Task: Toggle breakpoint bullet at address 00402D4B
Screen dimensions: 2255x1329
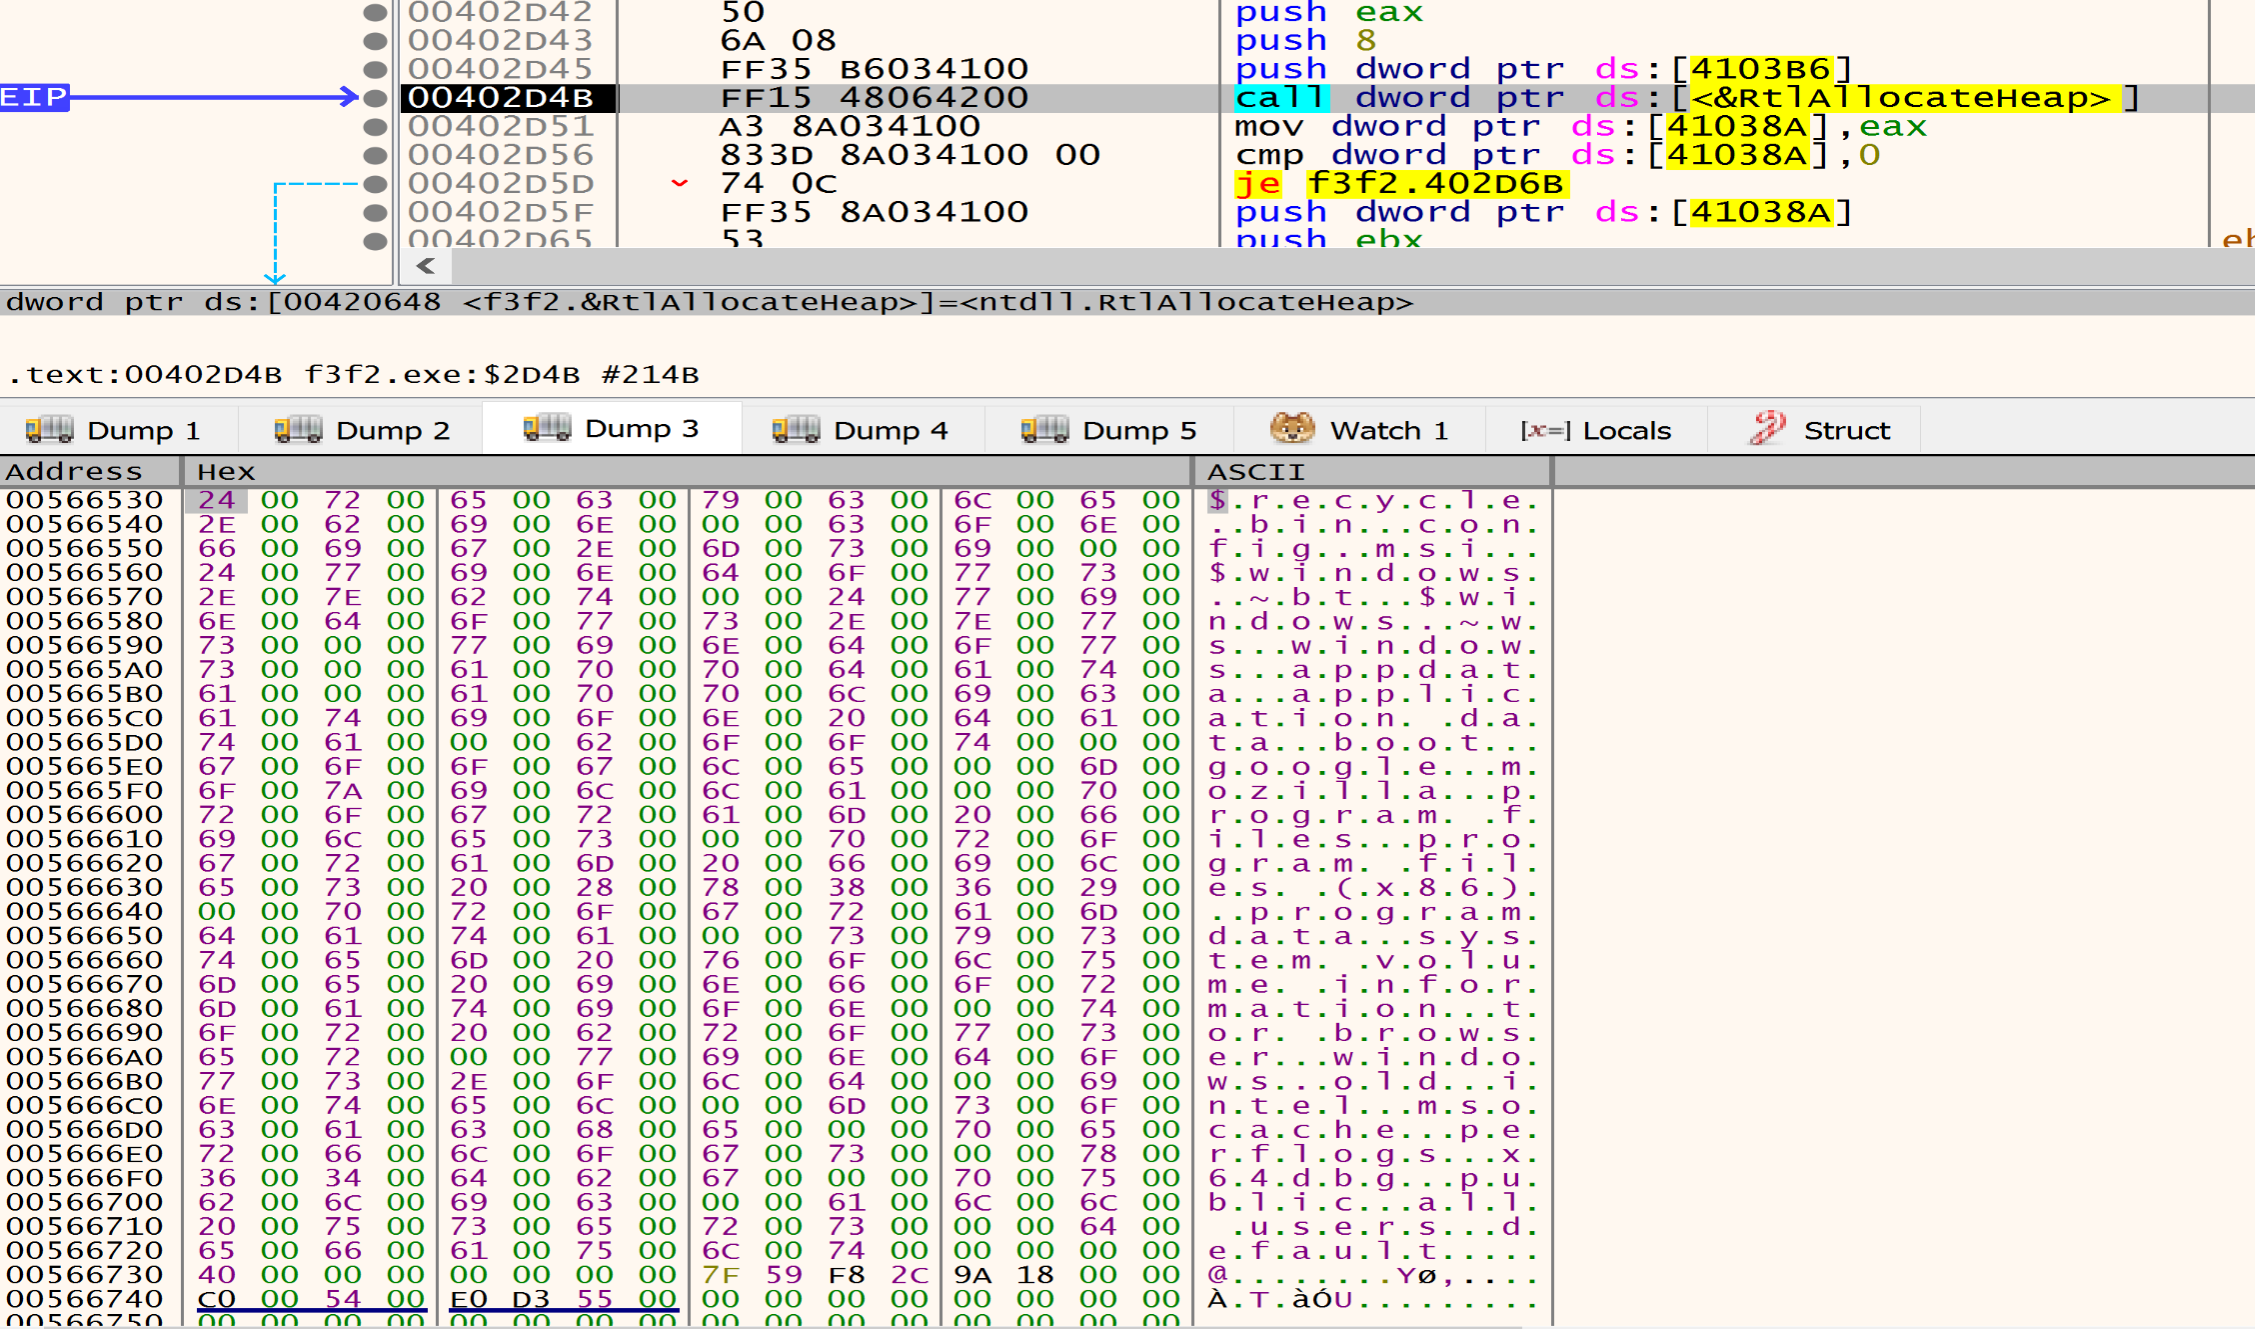Action: [375, 98]
